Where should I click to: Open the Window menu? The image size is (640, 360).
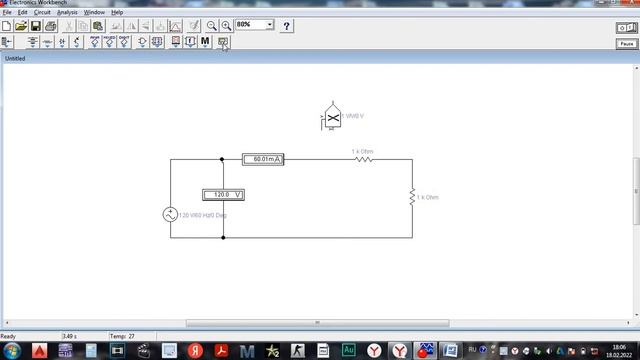pyautogui.click(x=94, y=12)
